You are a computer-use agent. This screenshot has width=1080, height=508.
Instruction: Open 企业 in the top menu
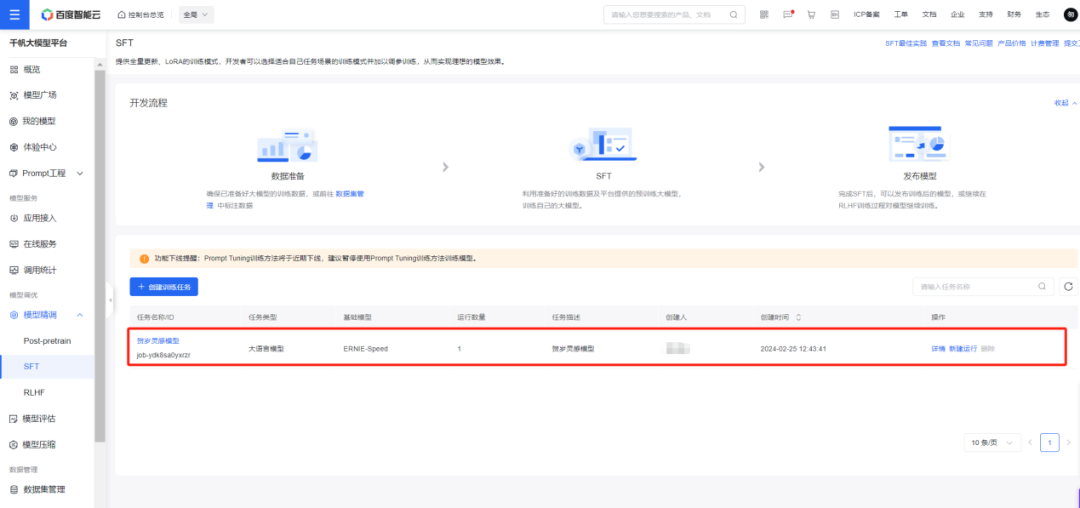(x=957, y=14)
